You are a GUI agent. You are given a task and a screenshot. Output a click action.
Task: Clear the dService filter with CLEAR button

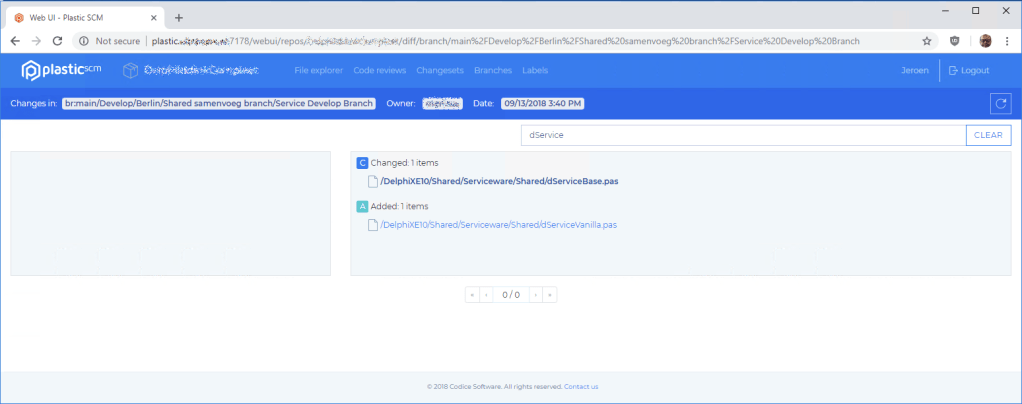click(x=988, y=135)
